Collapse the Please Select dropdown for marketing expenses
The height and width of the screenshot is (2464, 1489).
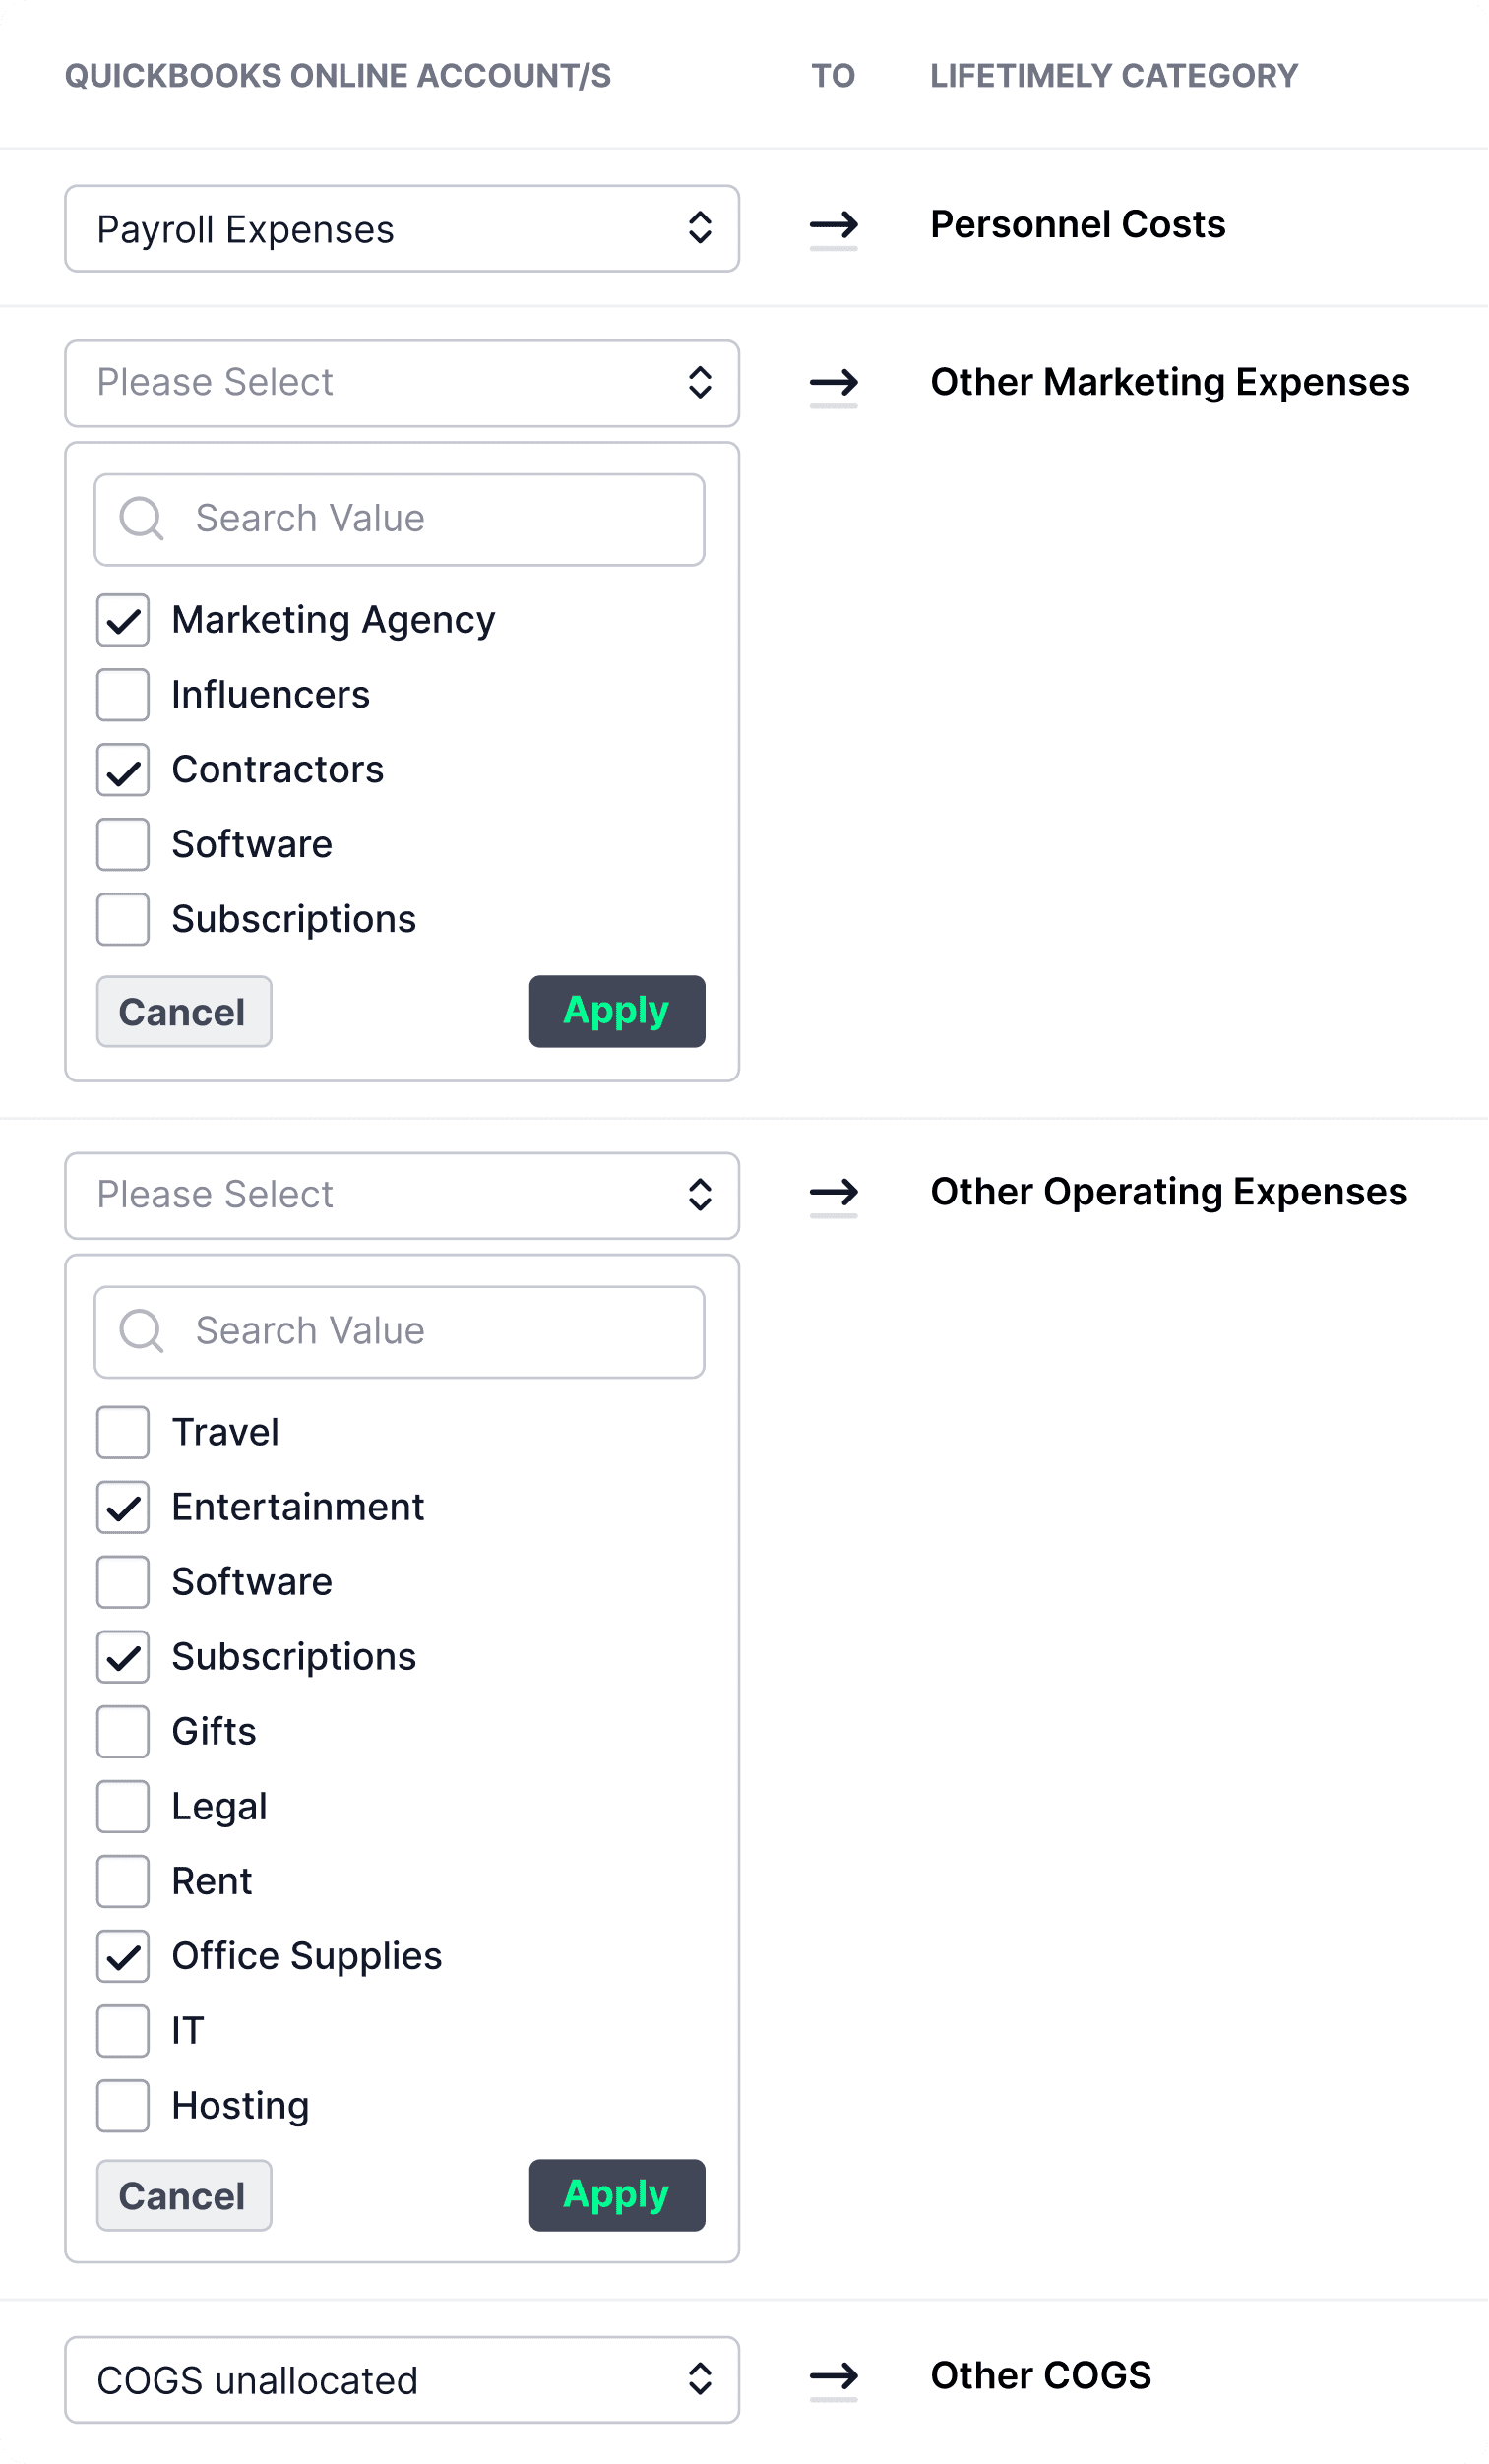[x=402, y=383]
